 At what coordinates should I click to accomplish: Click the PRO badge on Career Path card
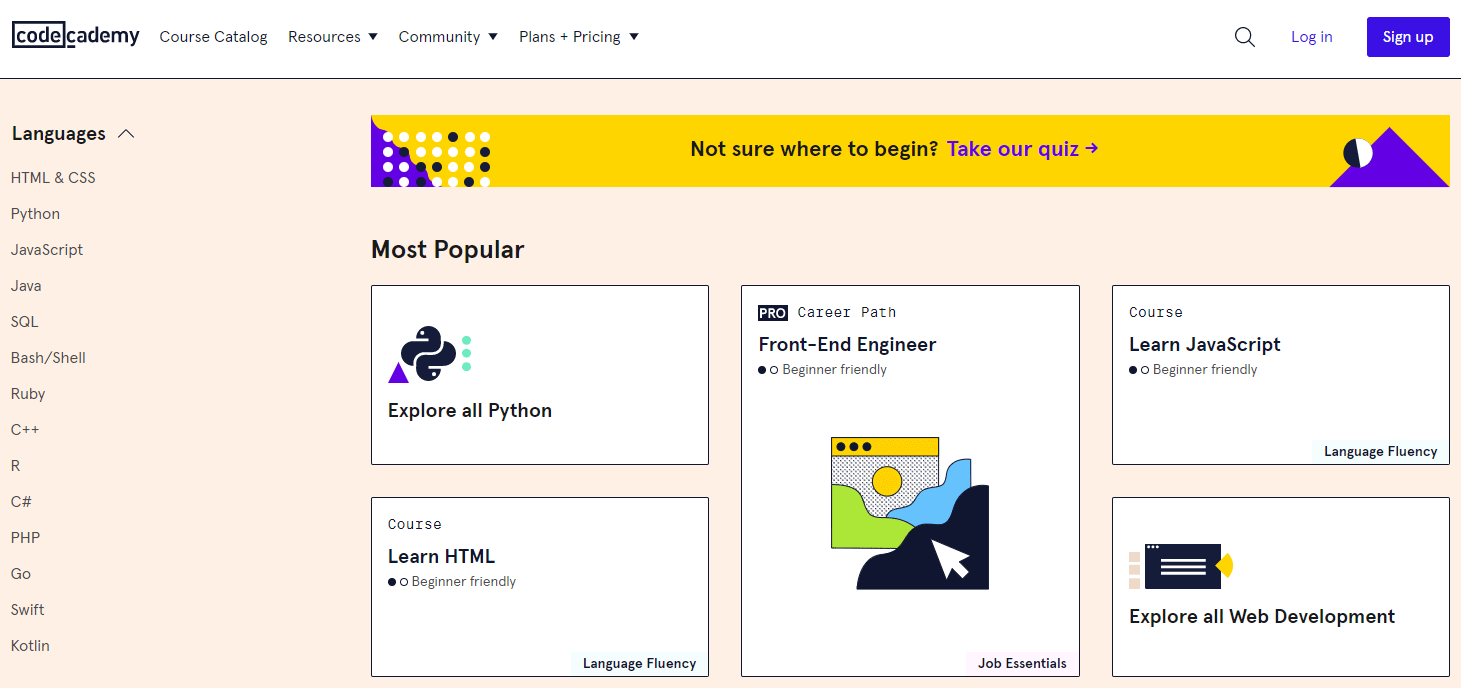click(773, 313)
